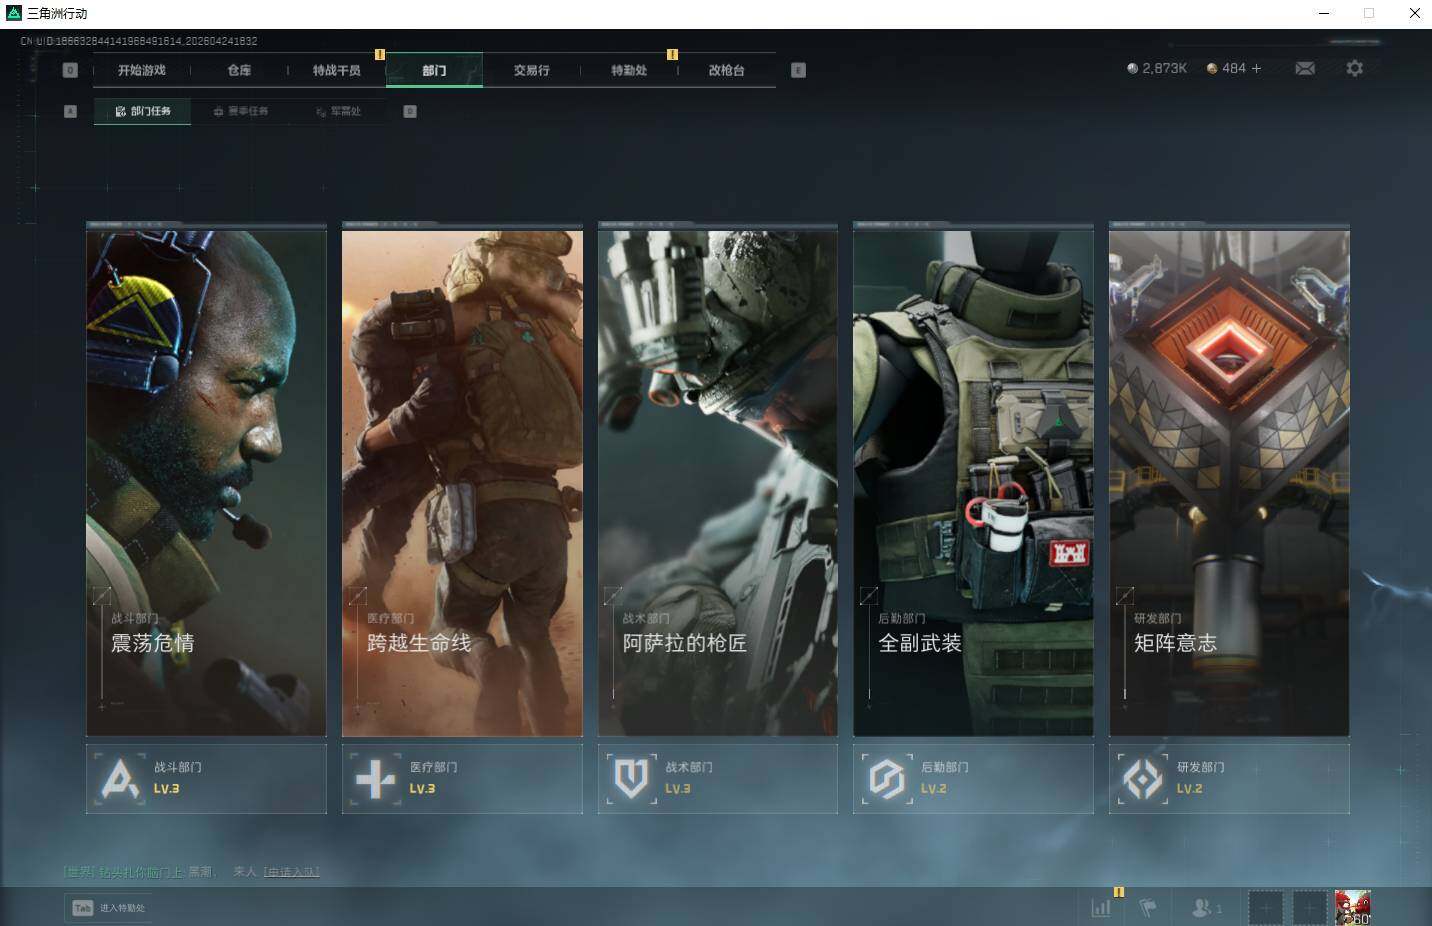Click the 申请入队 link in chat

coord(291,872)
